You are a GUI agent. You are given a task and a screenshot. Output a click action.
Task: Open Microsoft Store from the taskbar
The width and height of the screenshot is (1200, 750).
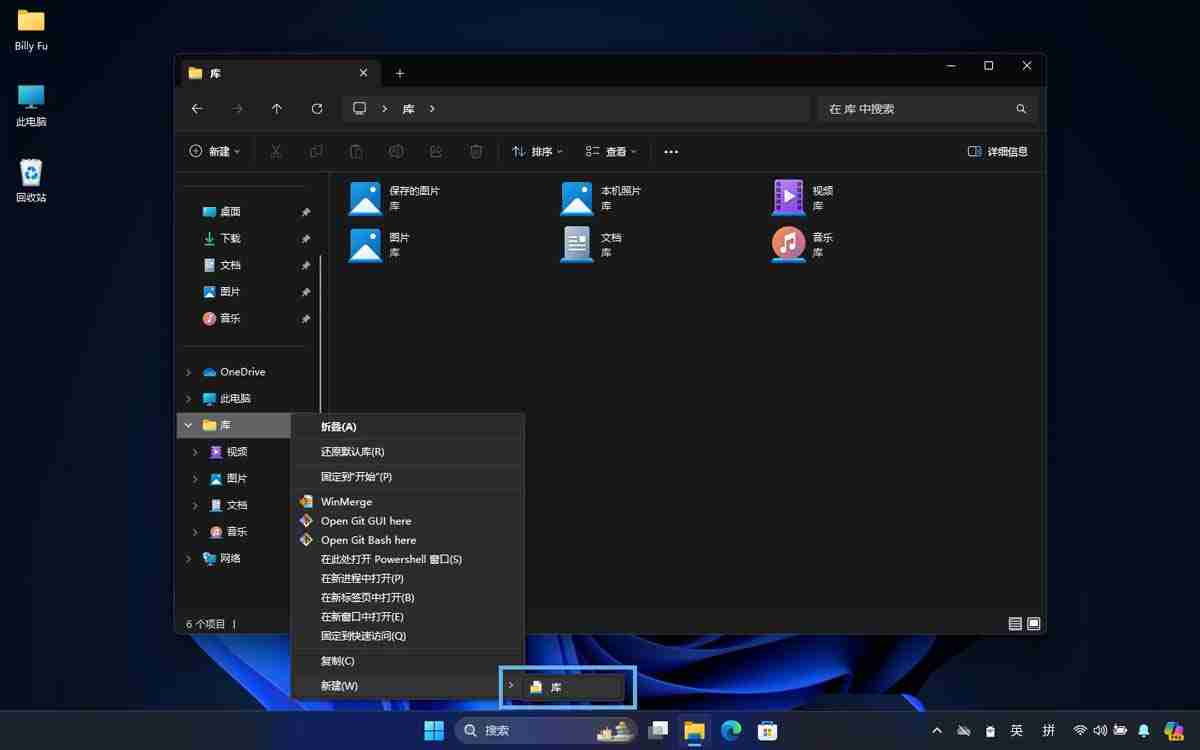point(766,730)
